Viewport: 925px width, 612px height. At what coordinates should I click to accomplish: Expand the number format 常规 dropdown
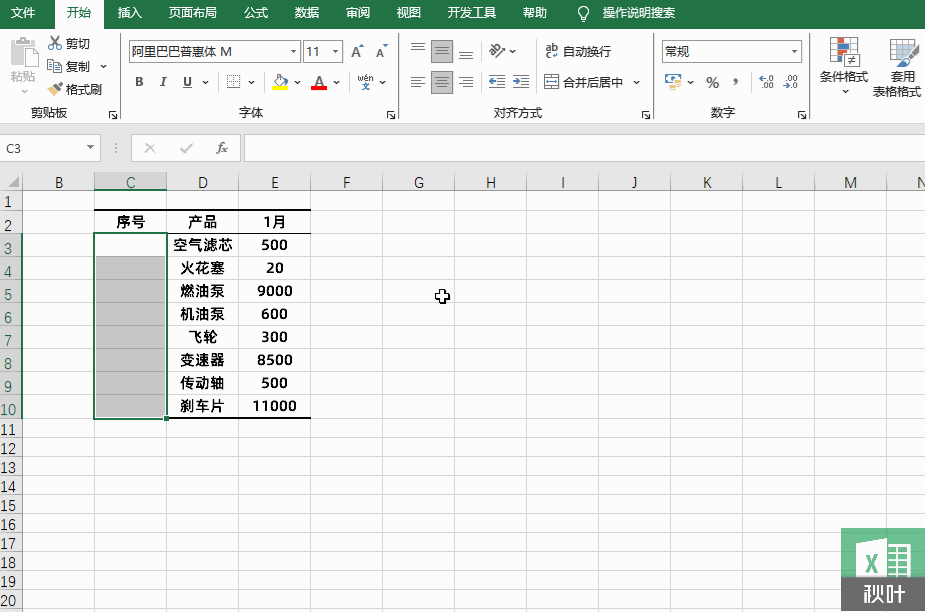click(x=795, y=51)
